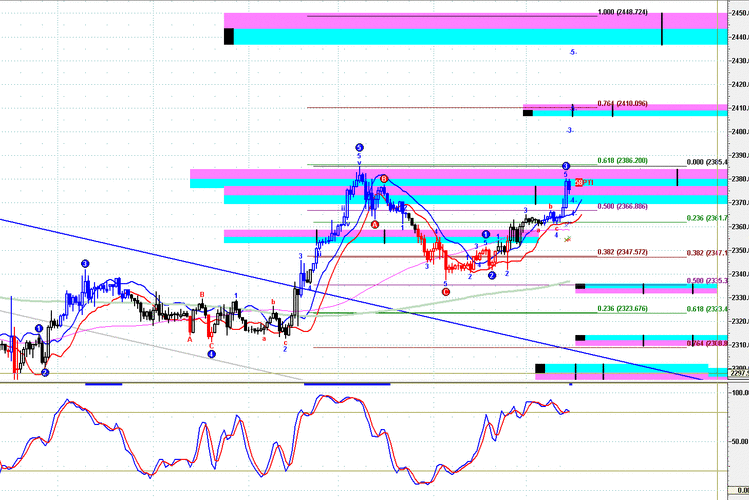Click the 0.236 (2323.676) Fibonacci label

[622, 309]
